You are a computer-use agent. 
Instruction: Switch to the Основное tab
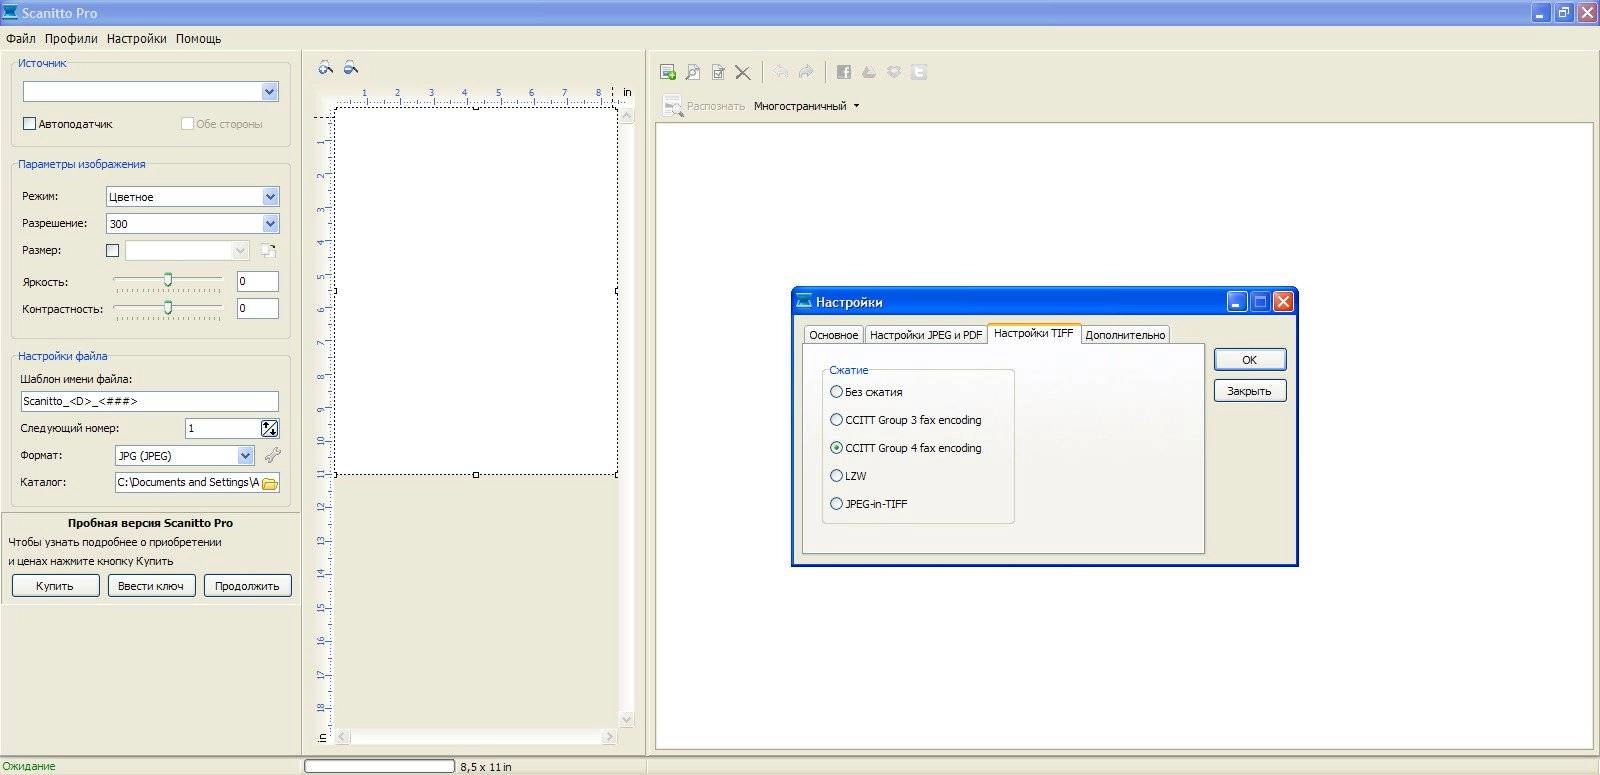point(833,335)
